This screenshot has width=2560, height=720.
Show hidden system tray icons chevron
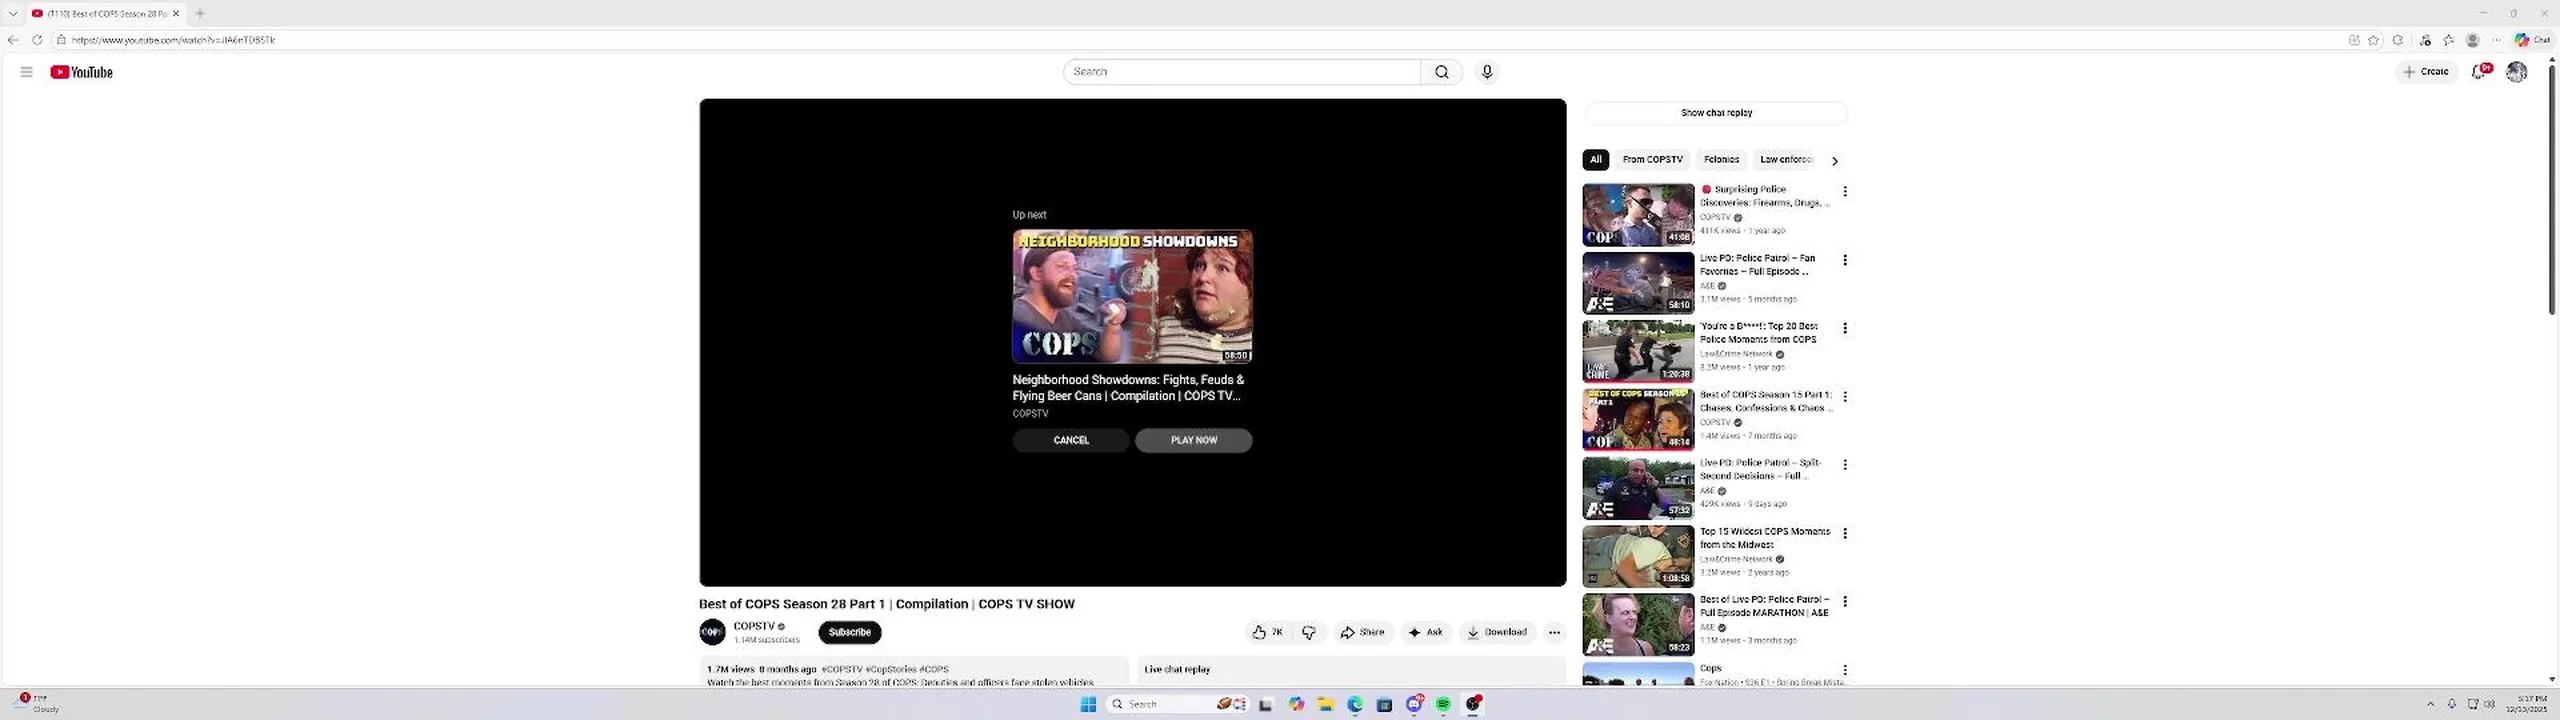pos(2430,704)
